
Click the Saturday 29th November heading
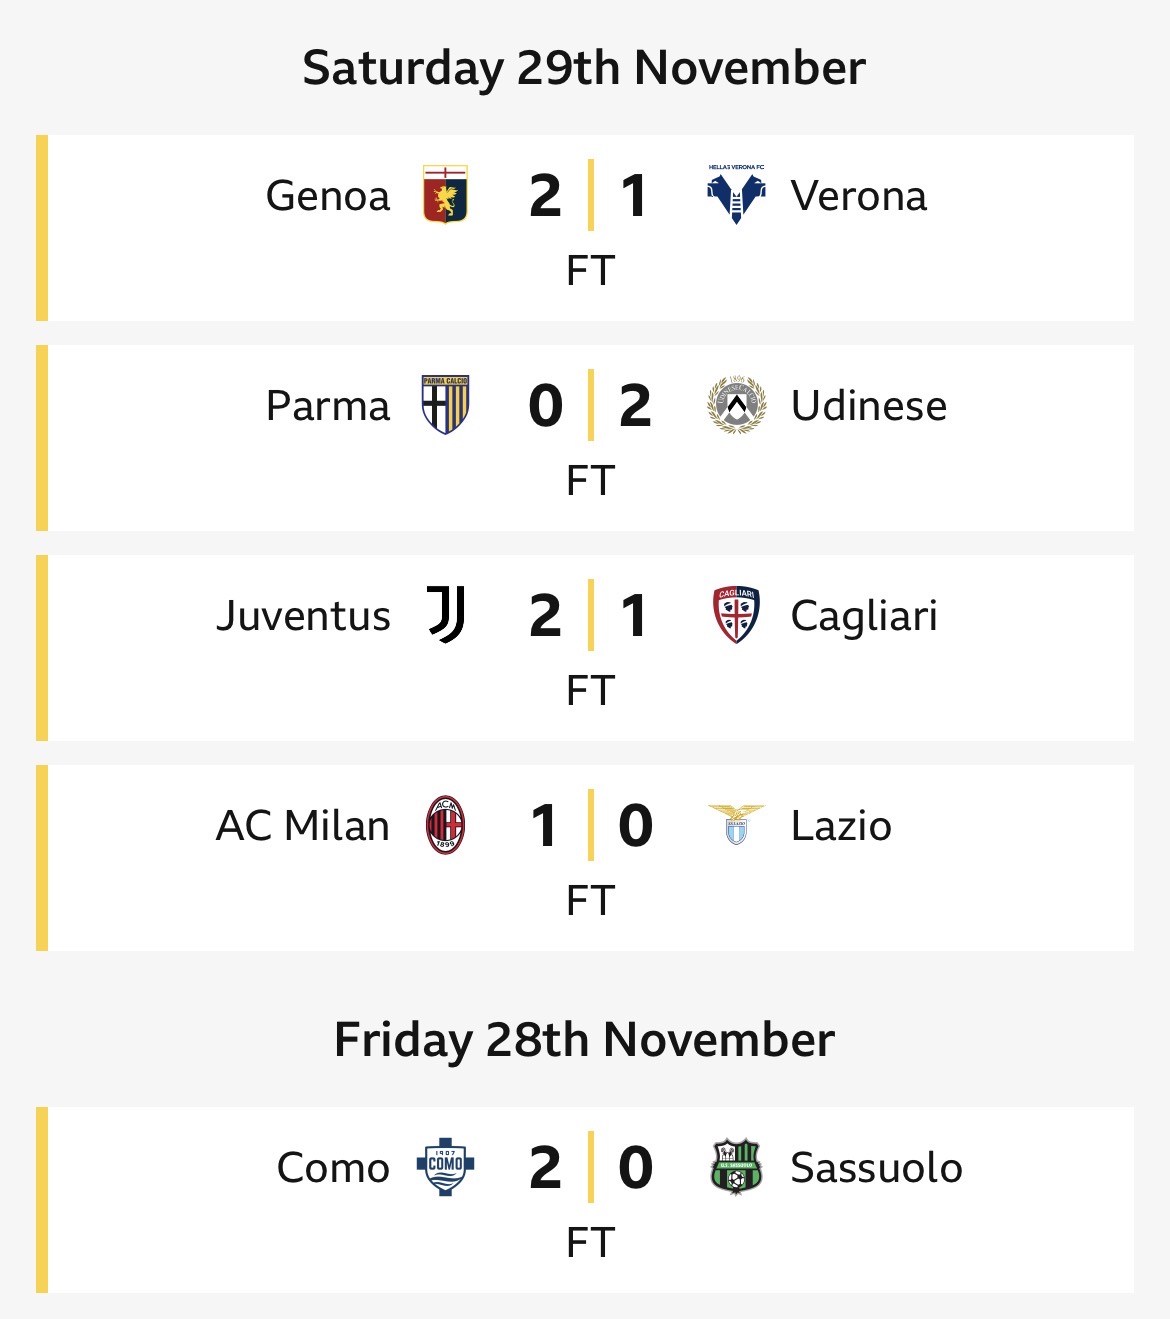click(x=584, y=68)
